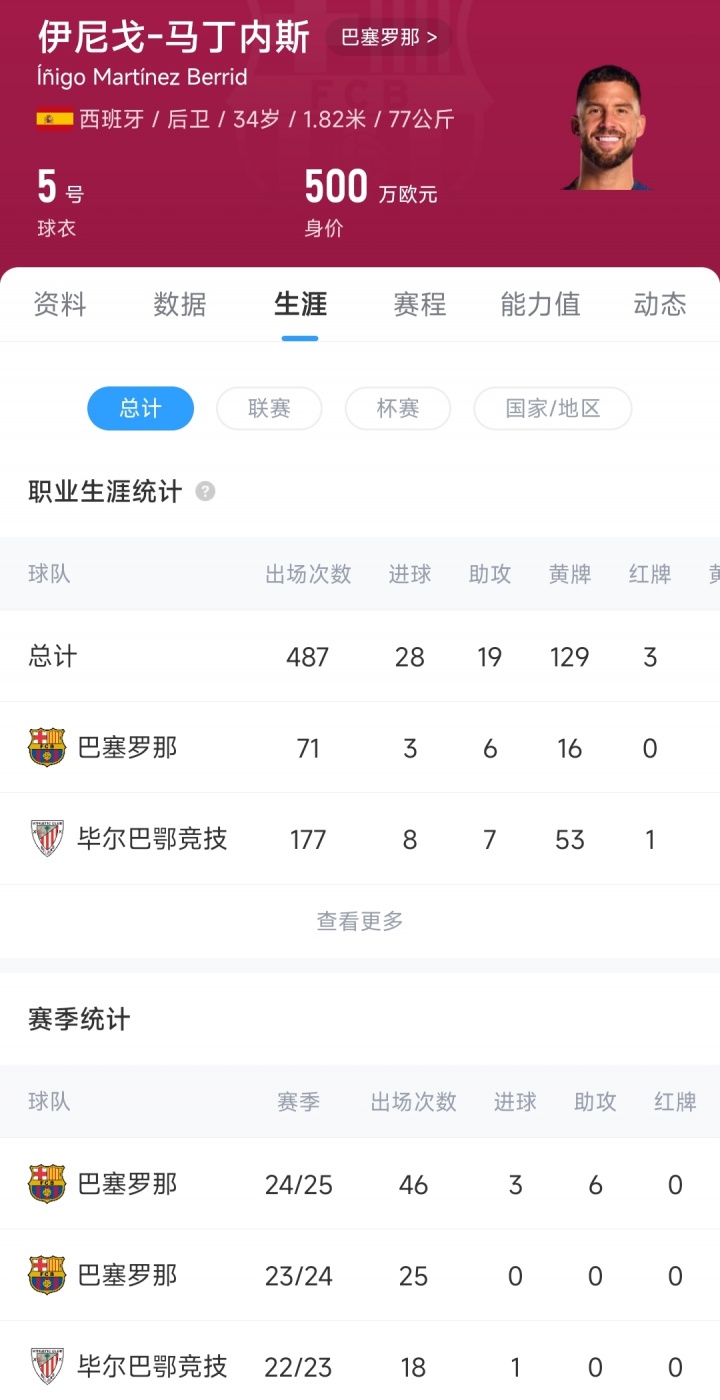Select the 杯赛 filter pill
The height and width of the screenshot is (1400, 720).
click(x=397, y=408)
